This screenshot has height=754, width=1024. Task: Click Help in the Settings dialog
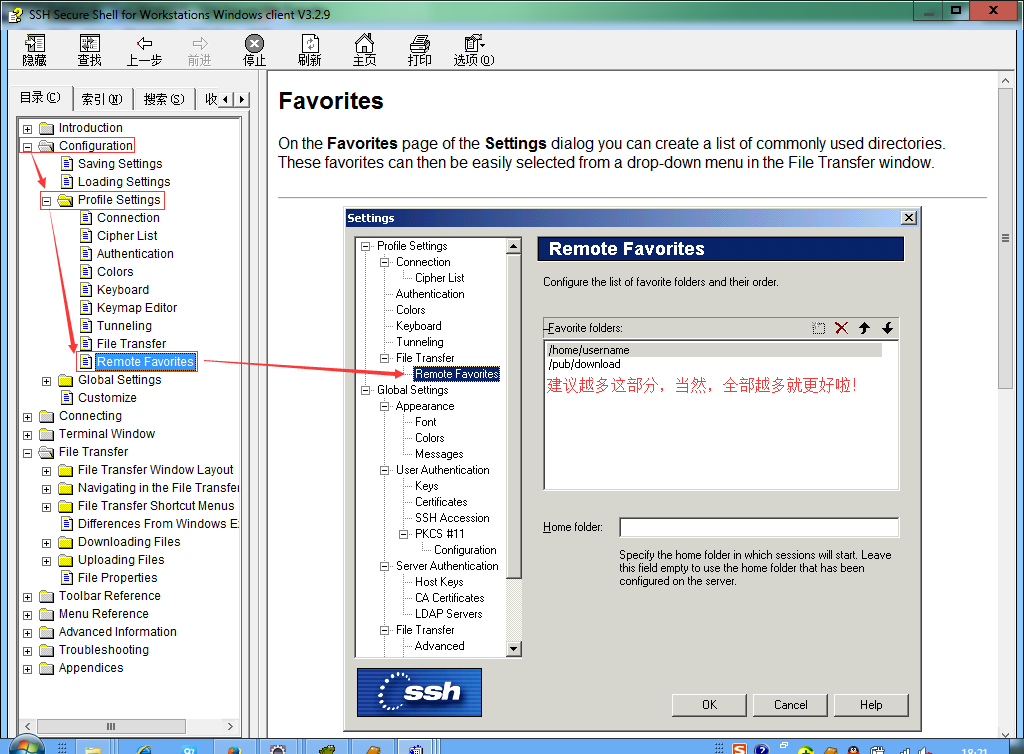871,705
